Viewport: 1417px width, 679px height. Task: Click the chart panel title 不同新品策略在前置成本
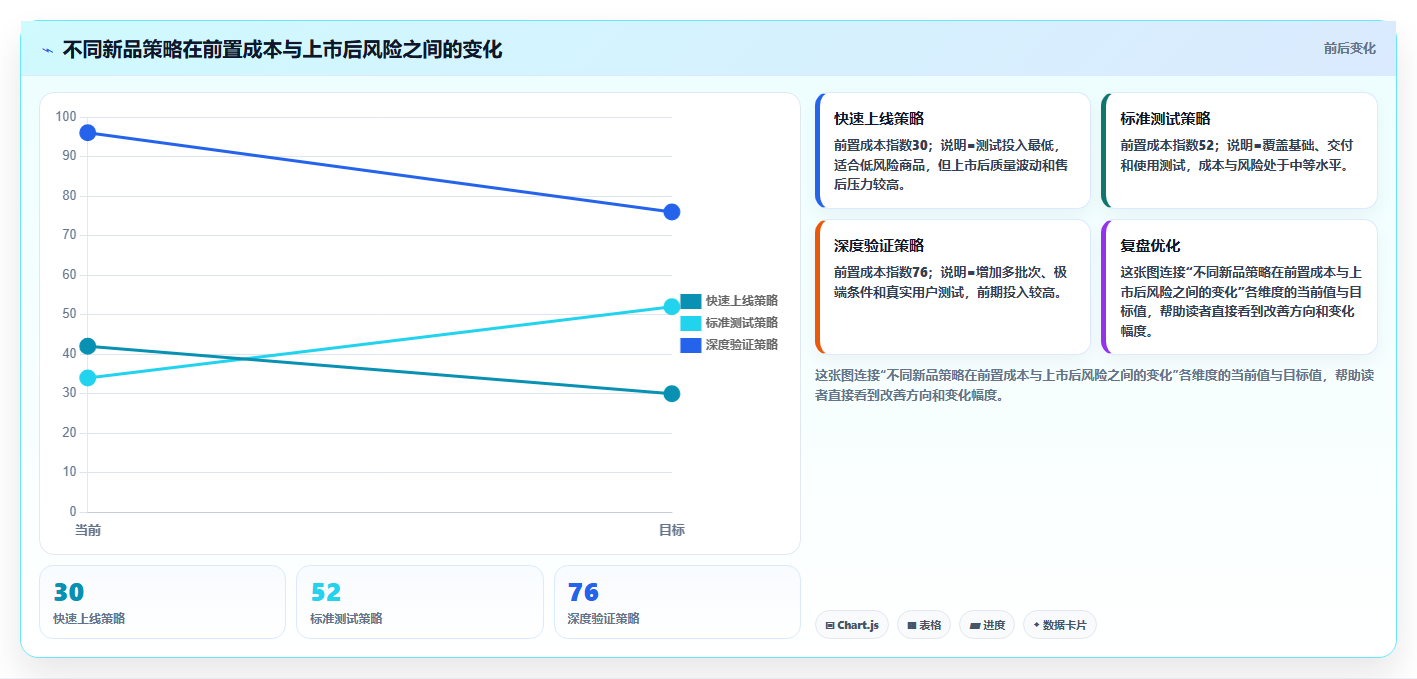(x=282, y=50)
